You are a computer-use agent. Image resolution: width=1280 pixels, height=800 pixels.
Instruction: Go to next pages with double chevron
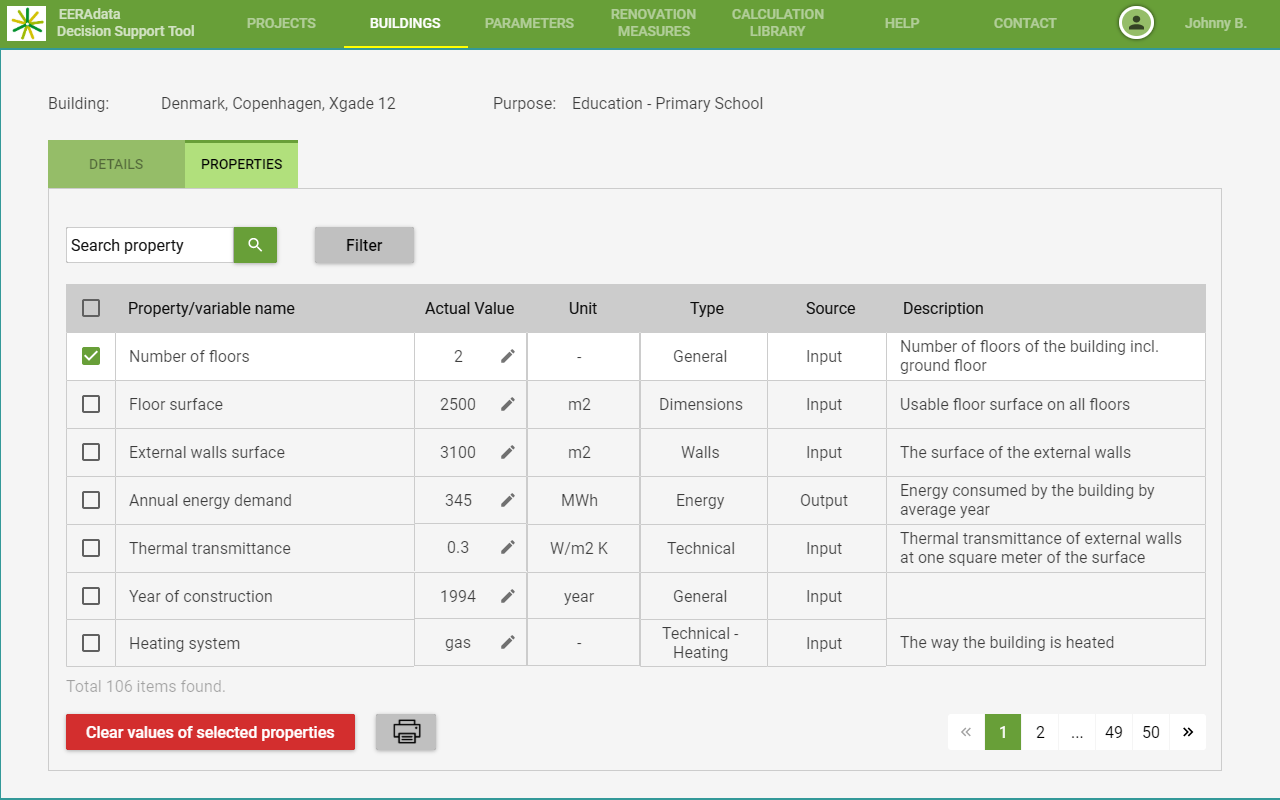tap(1188, 732)
